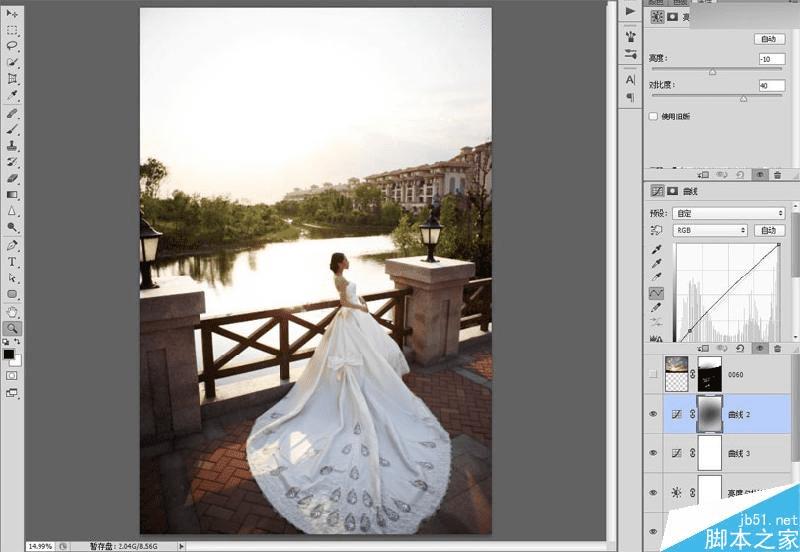Select the Clone Stamp tool

click(x=12, y=146)
